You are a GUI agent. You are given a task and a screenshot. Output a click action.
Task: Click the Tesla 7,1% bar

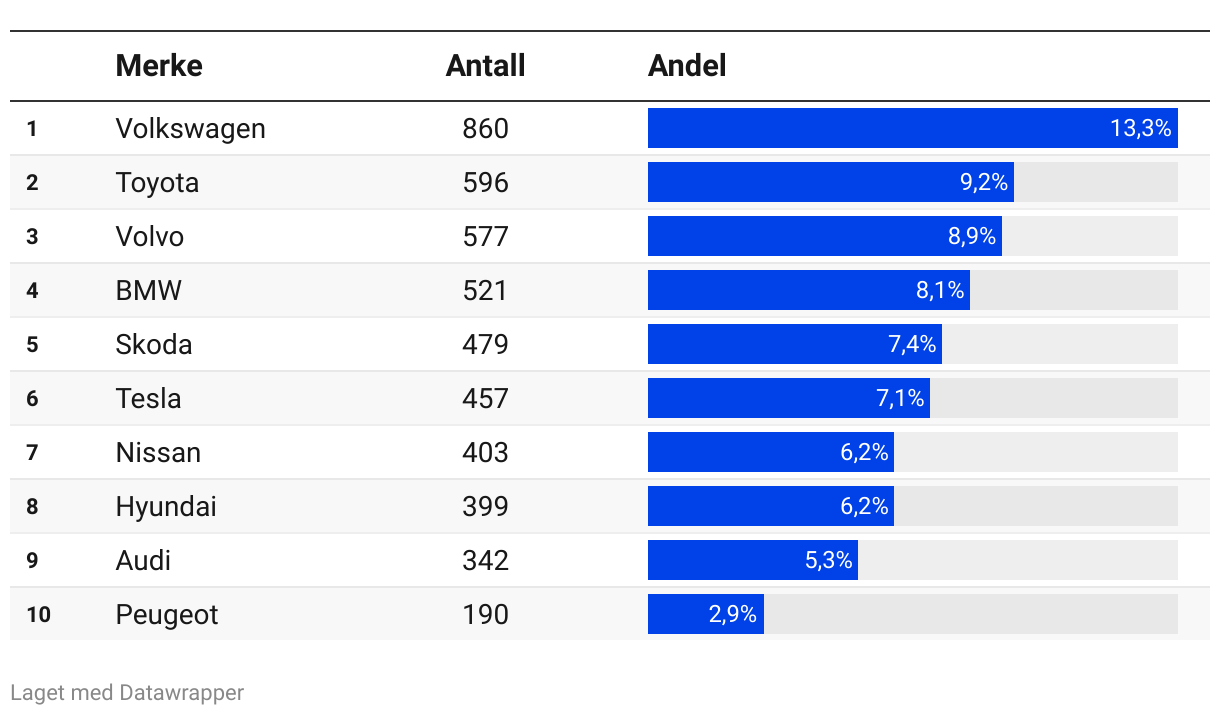point(789,398)
